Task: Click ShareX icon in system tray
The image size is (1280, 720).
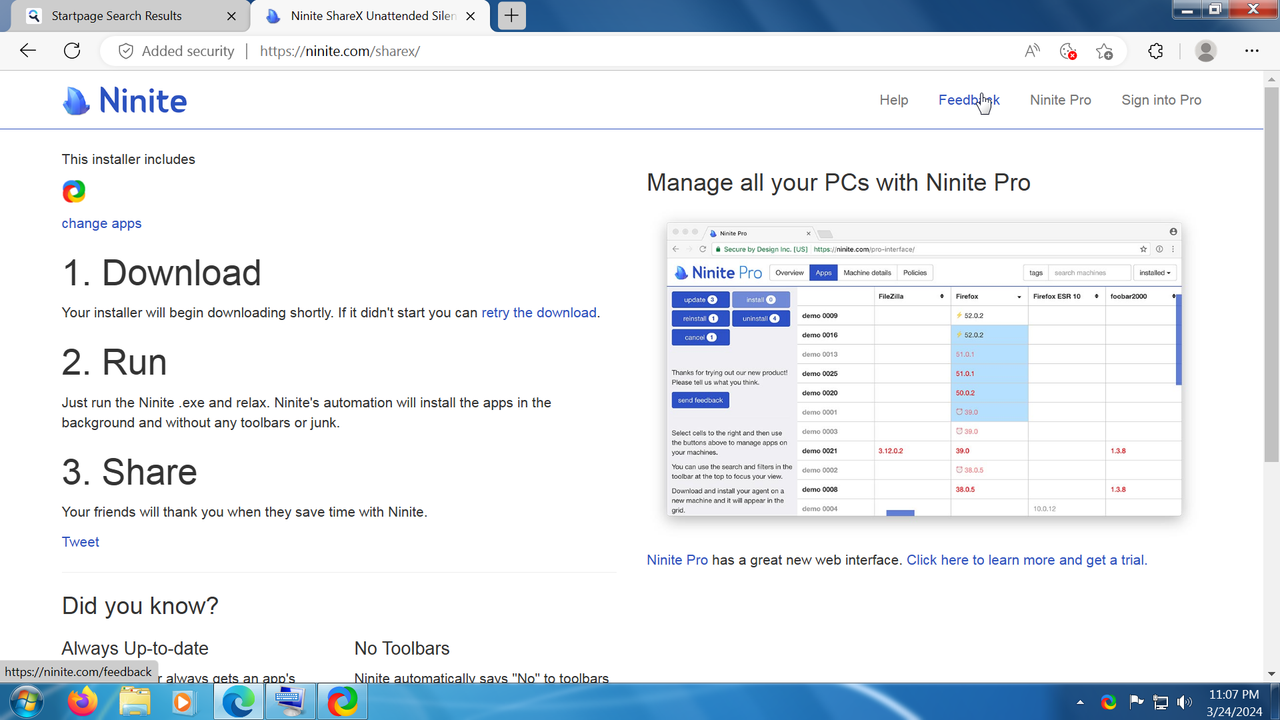Action: pyautogui.click(x=1109, y=702)
